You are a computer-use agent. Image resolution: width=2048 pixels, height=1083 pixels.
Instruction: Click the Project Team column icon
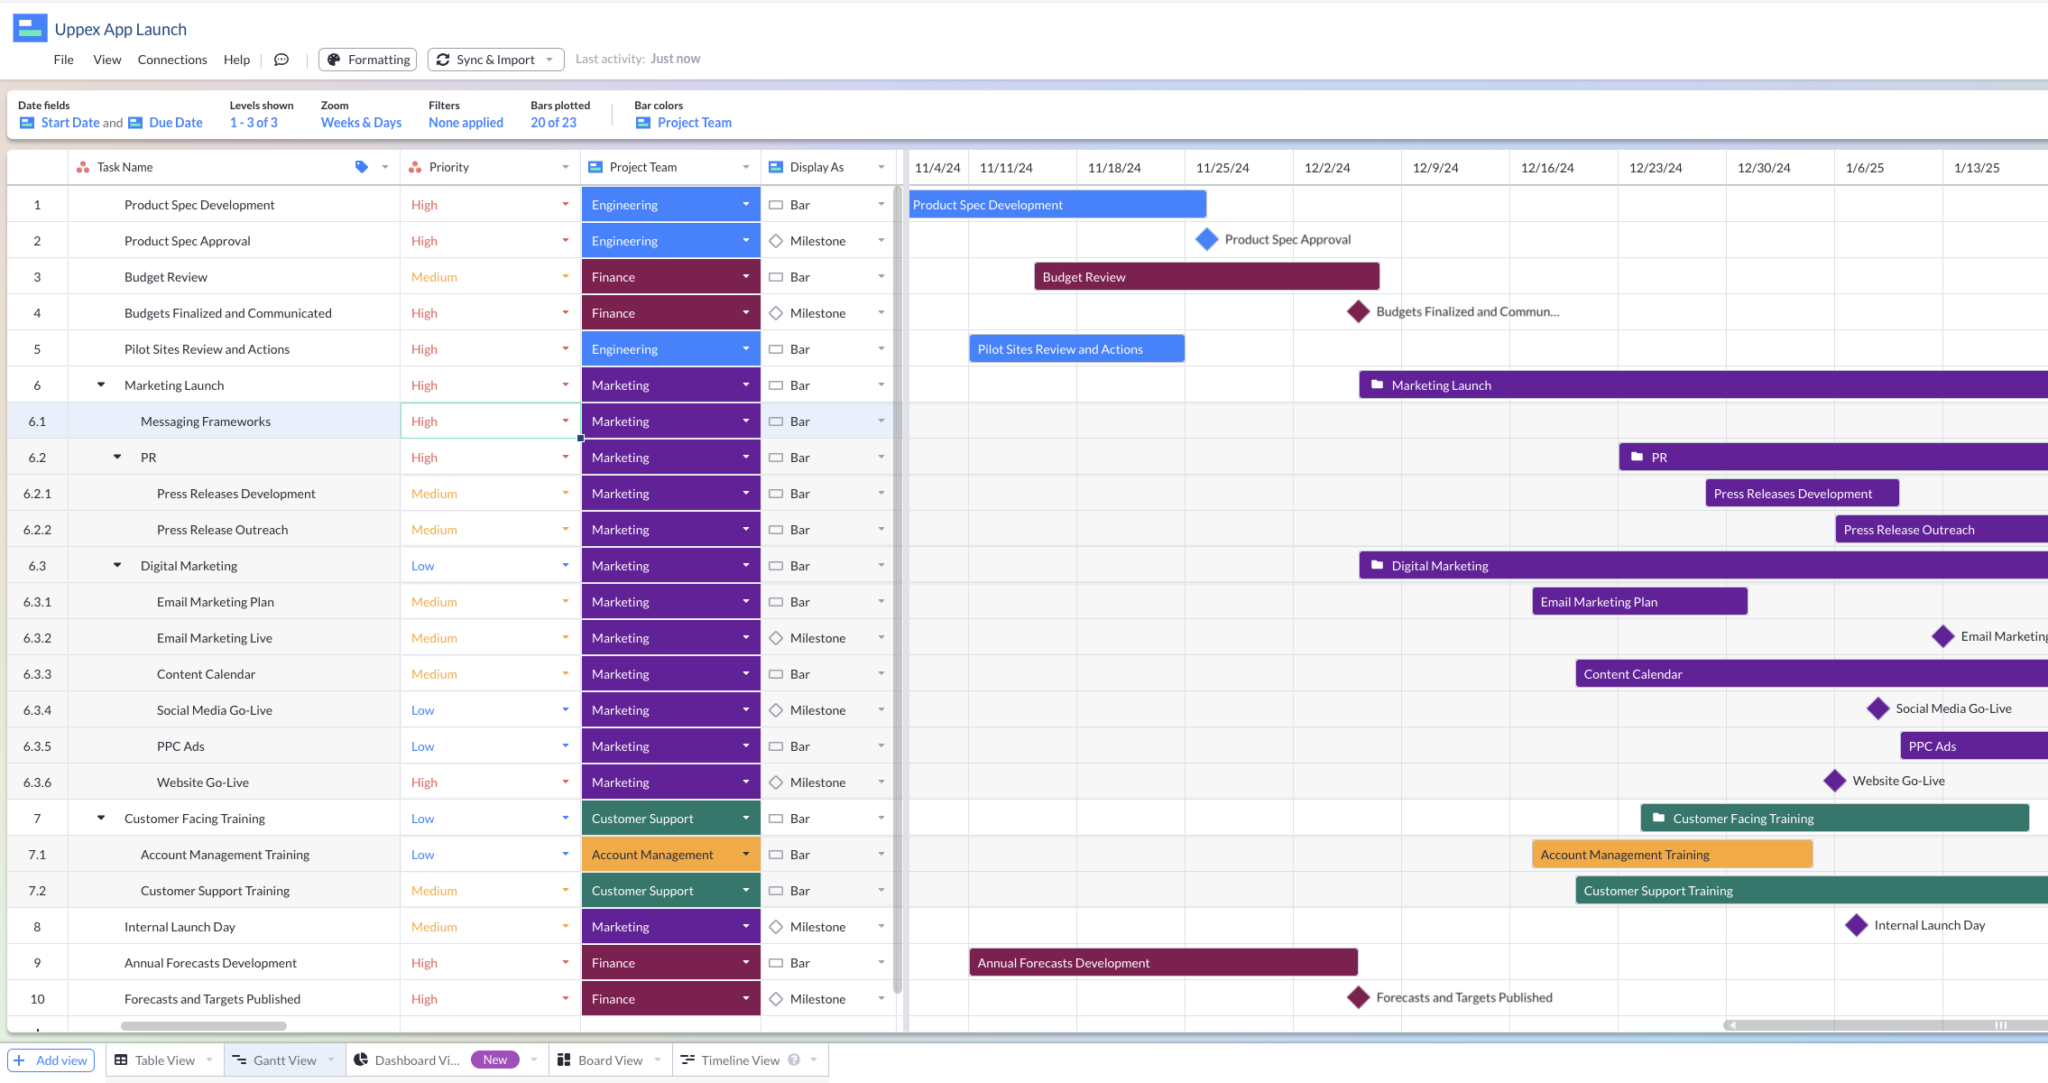point(597,167)
